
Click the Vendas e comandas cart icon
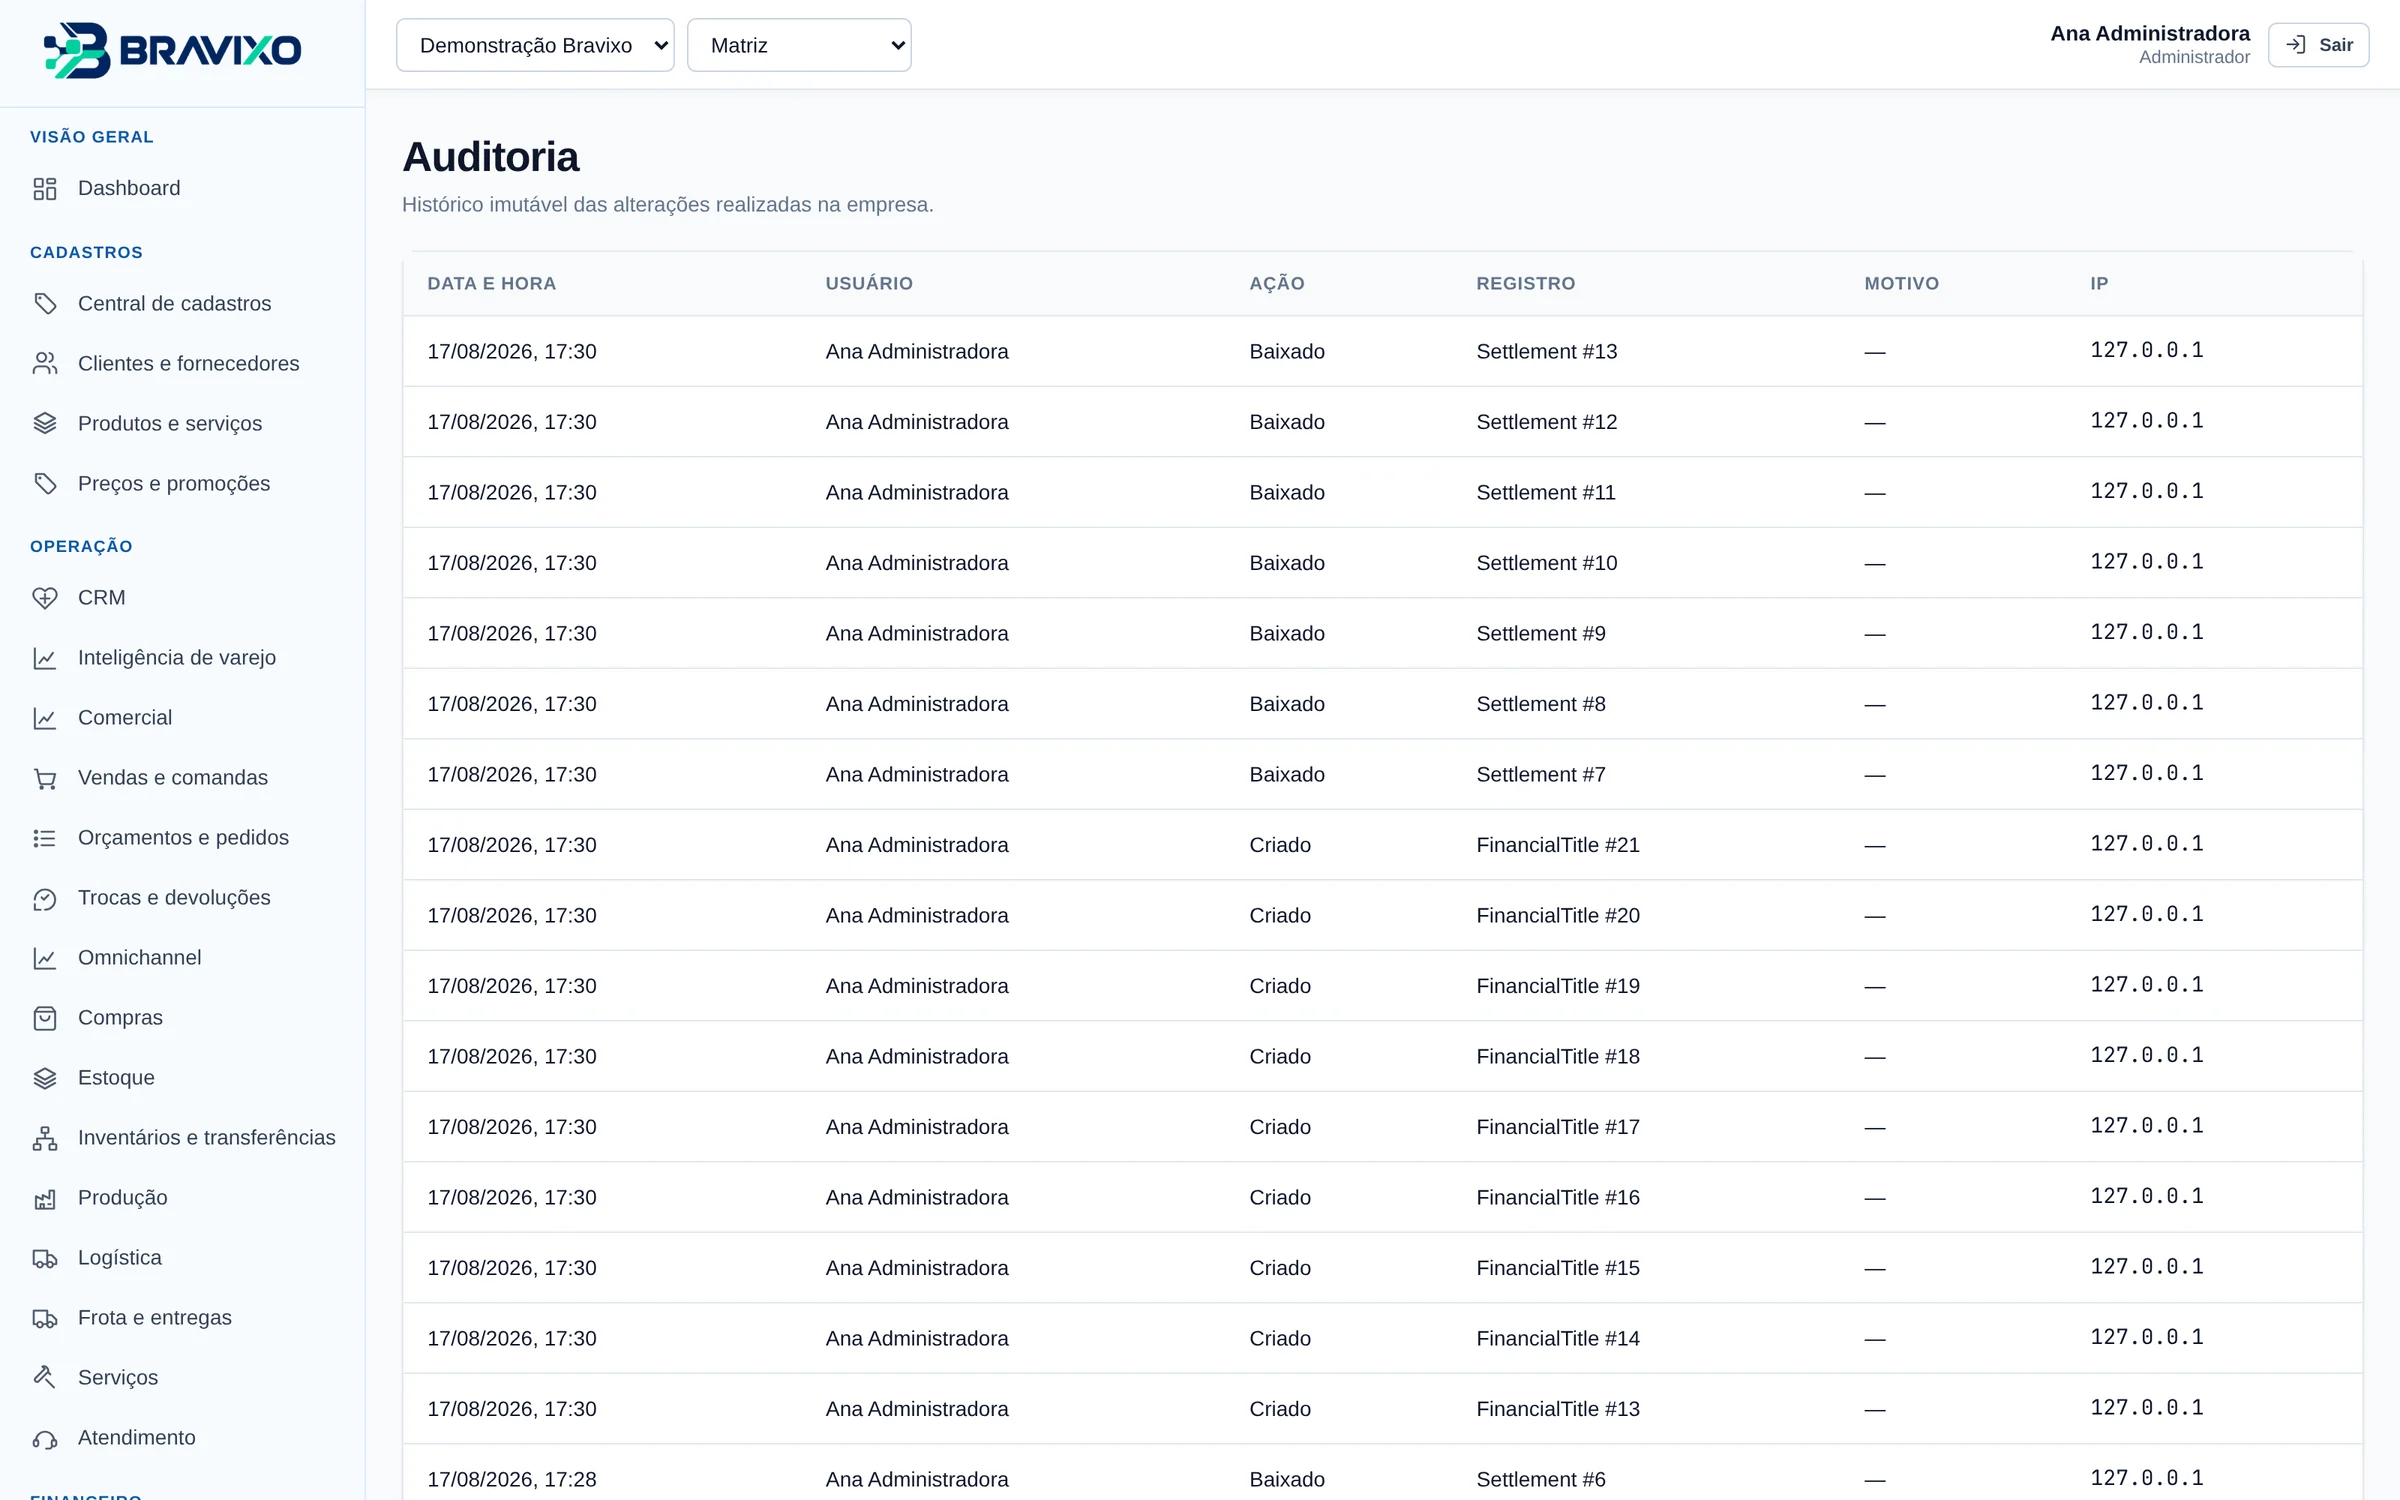click(x=45, y=778)
